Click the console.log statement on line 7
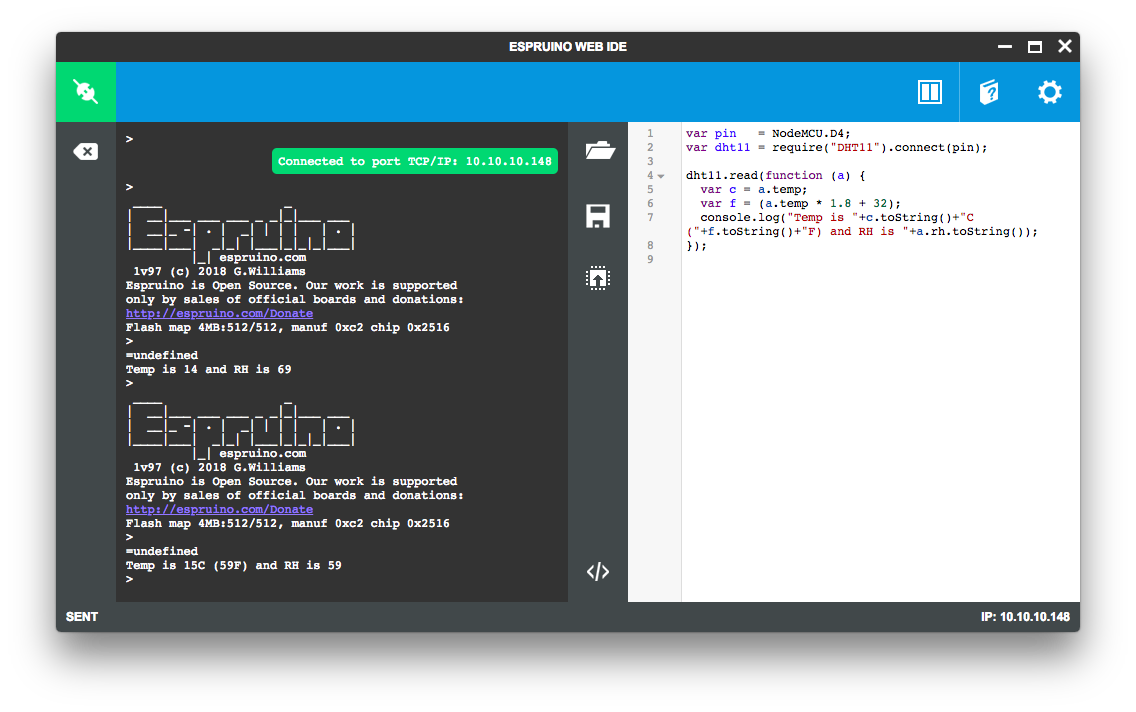1136x712 pixels. point(861,225)
